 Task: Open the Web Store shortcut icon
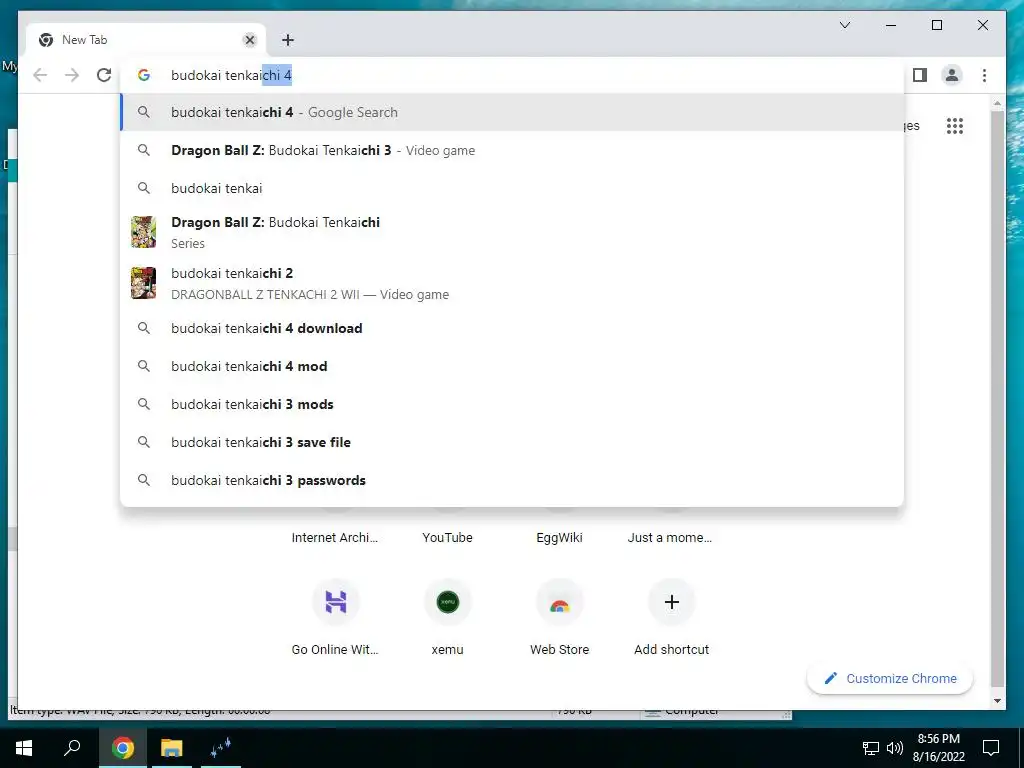(x=560, y=601)
